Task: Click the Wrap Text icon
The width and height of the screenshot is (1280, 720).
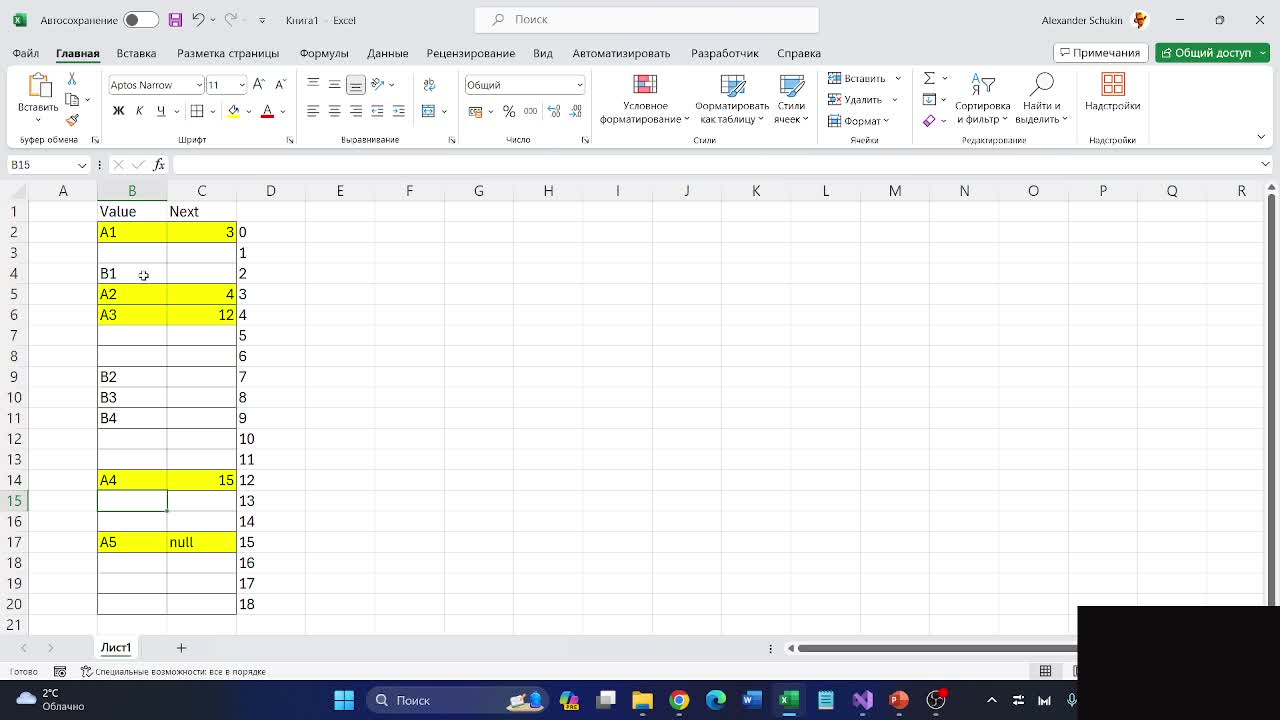Action: (x=429, y=85)
